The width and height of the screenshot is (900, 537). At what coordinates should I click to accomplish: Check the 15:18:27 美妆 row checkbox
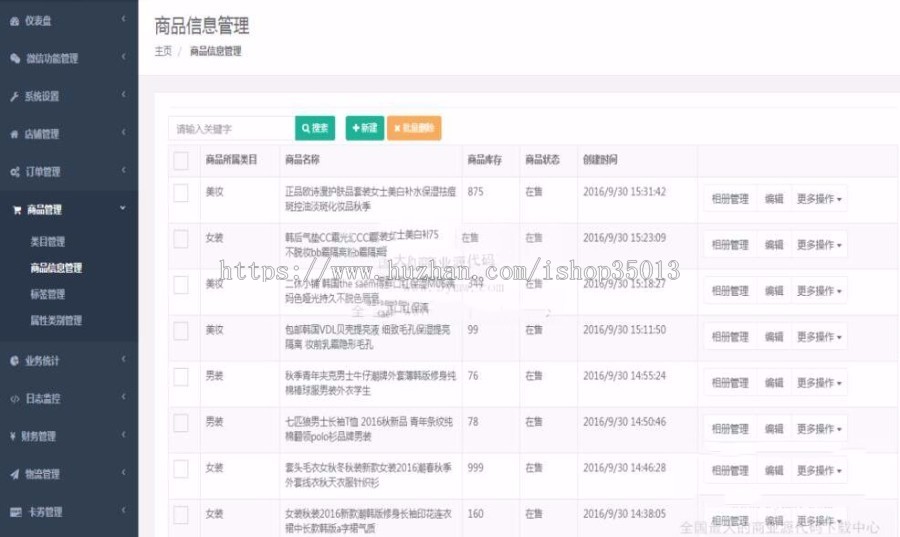pos(181,285)
